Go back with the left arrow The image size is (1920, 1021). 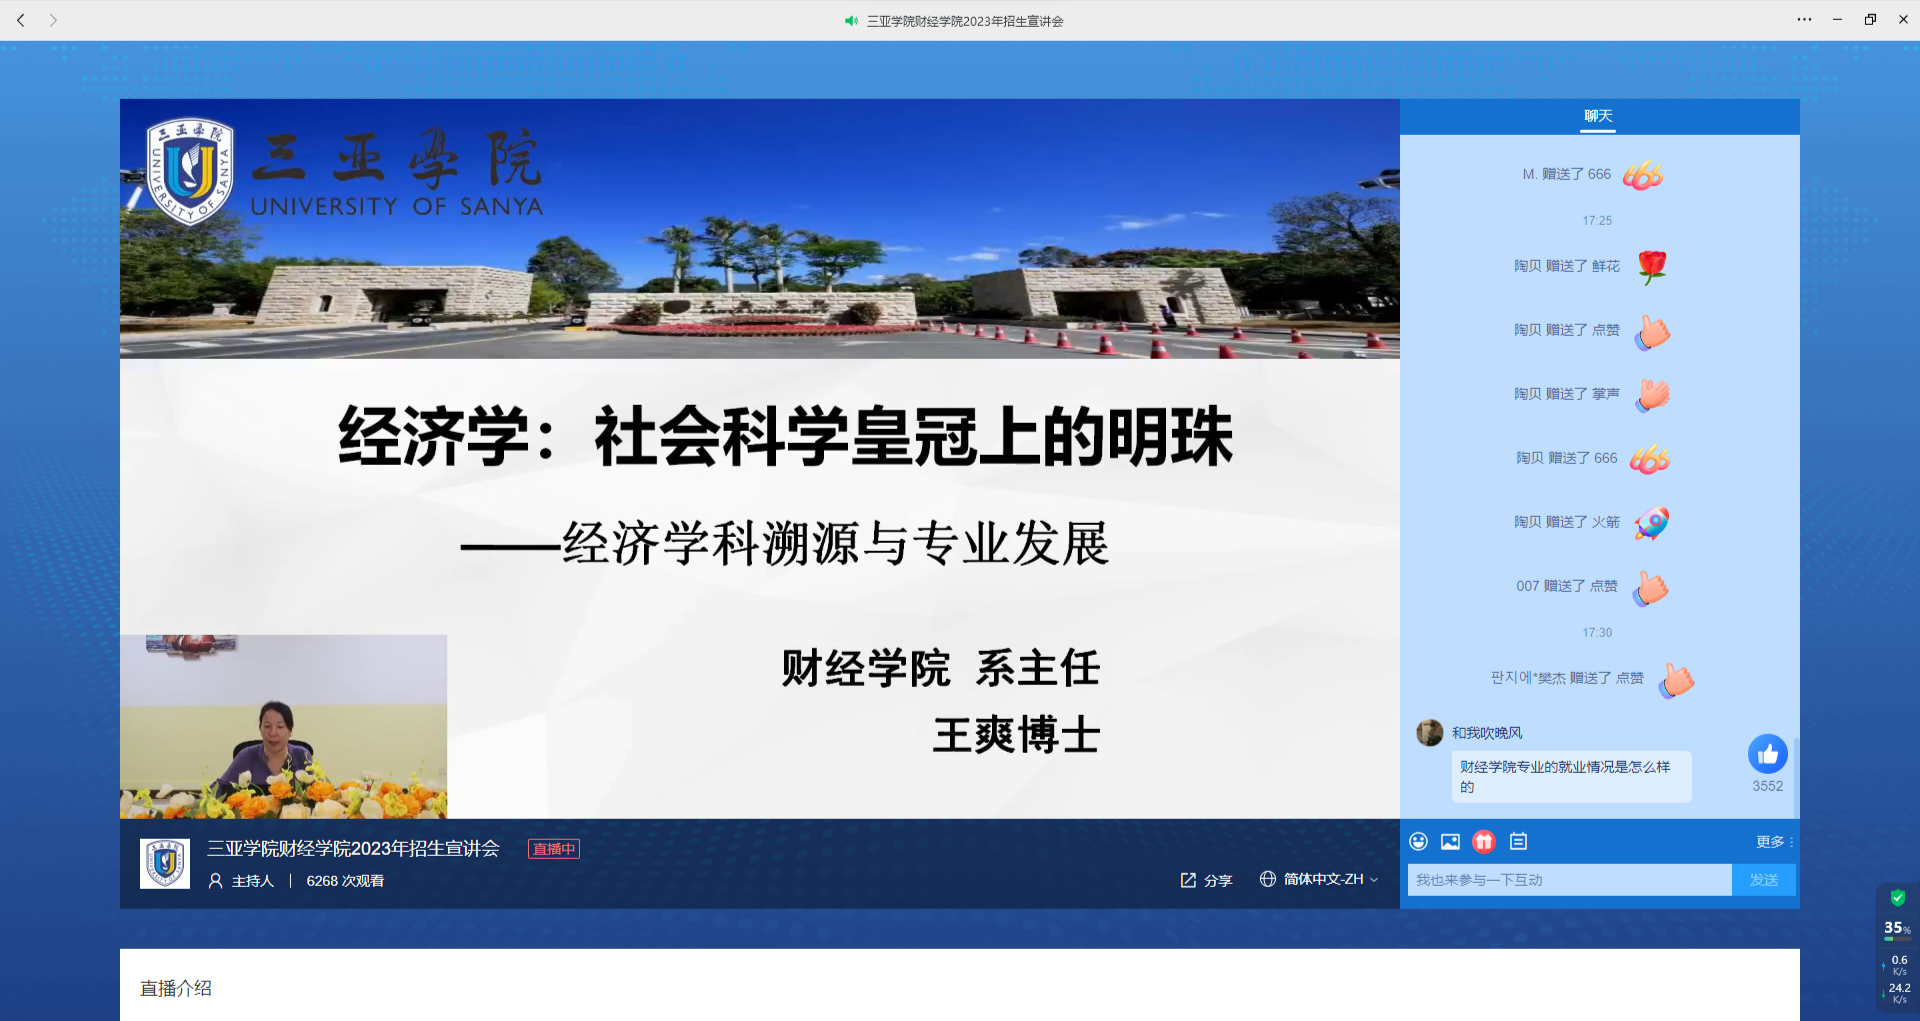point(21,20)
